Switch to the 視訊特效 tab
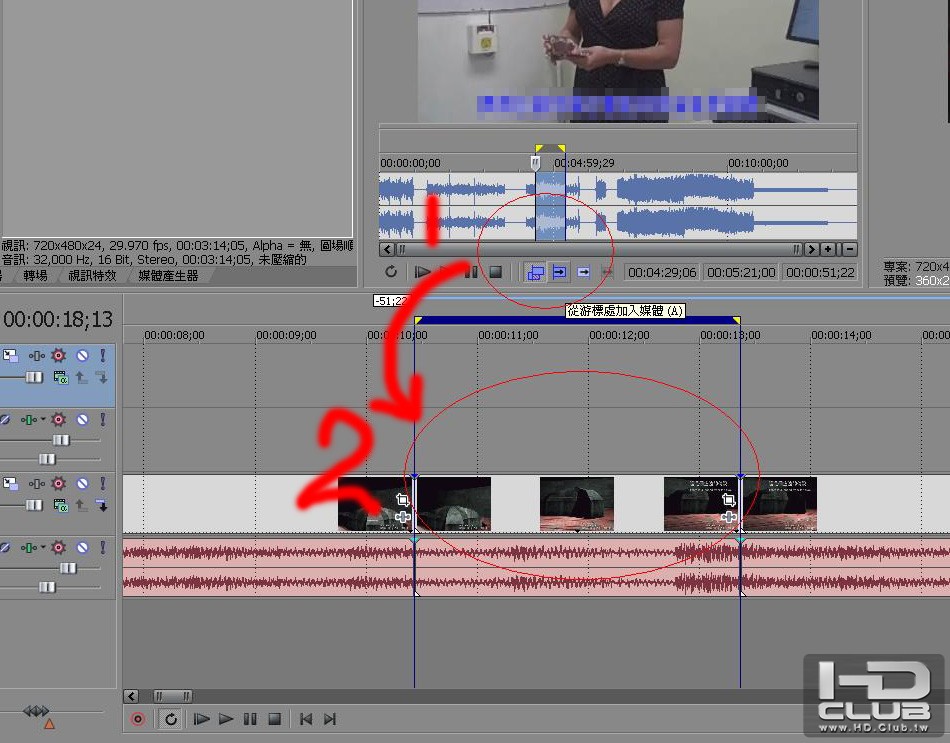Viewport: 950px width, 743px height. 92,276
